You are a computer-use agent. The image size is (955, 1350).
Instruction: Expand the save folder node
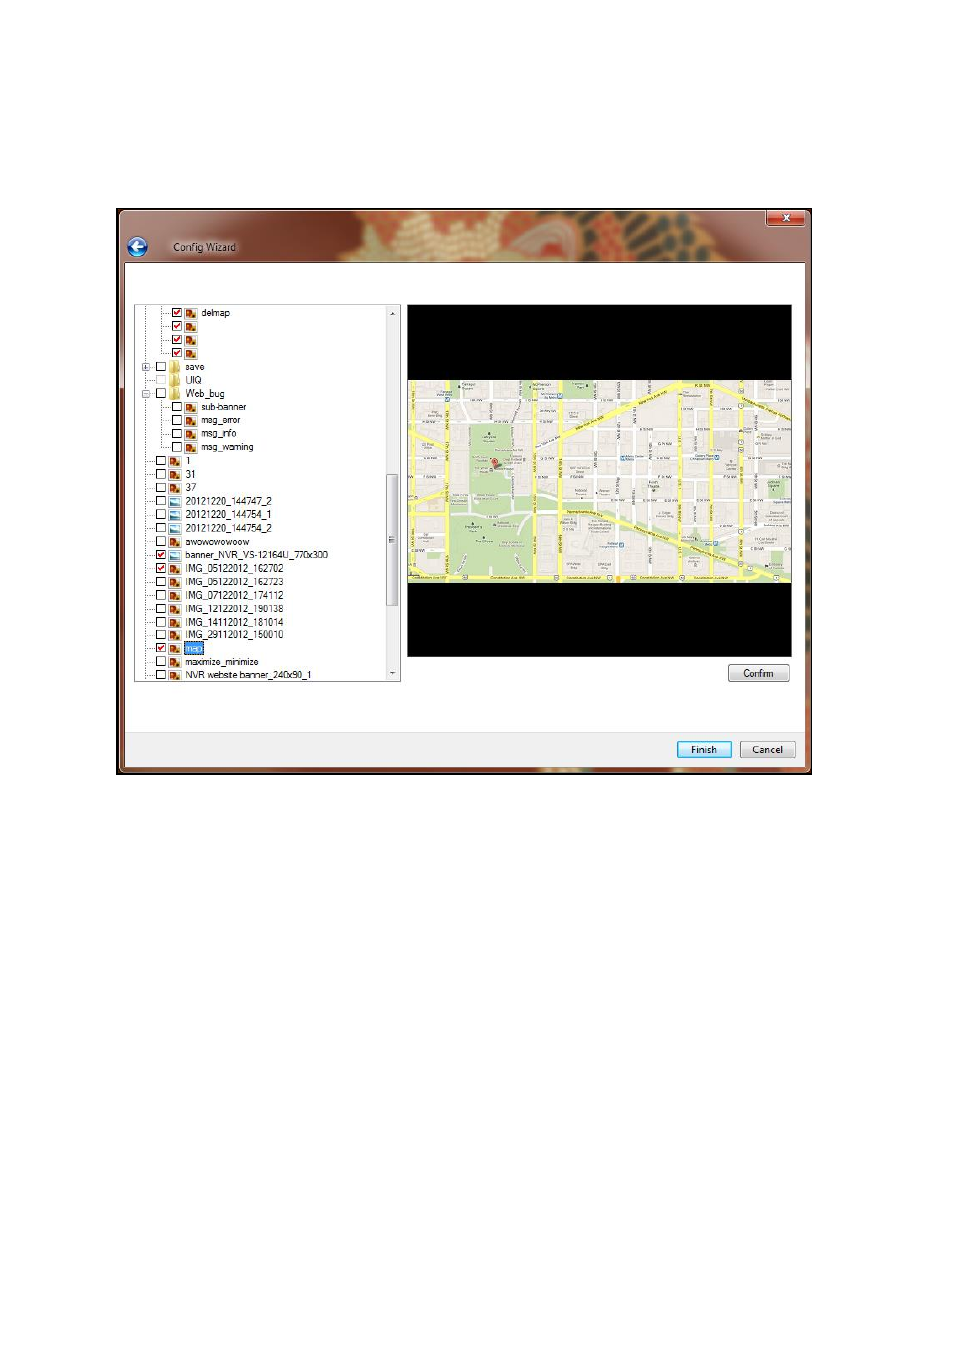tap(146, 367)
